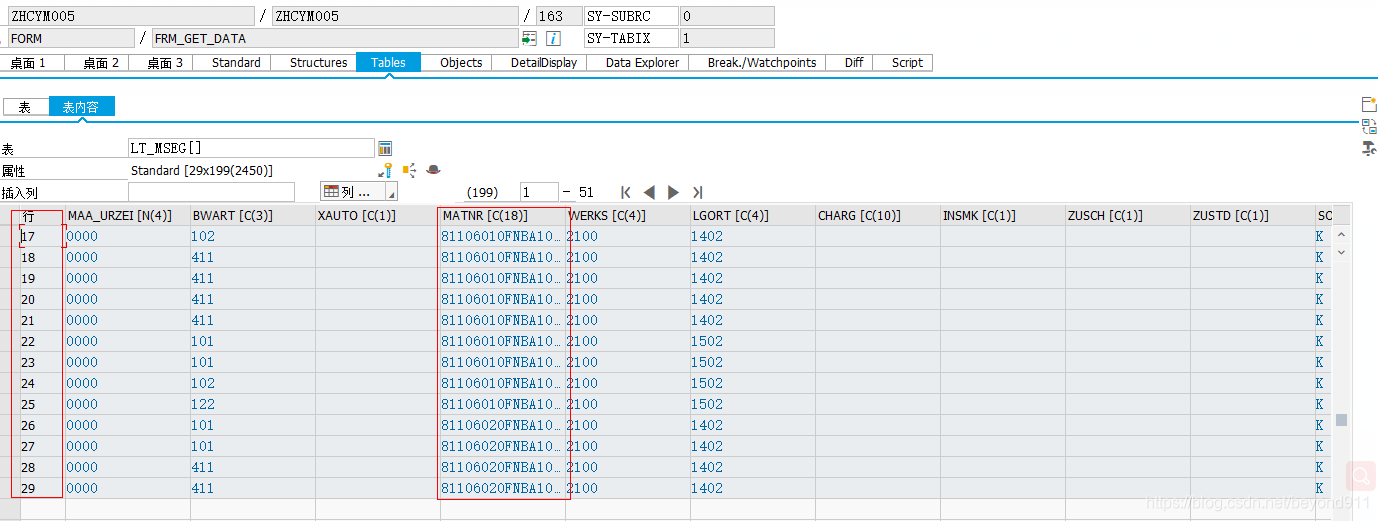
Task: Open the DetailDisplay tab
Action: point(544,62)
